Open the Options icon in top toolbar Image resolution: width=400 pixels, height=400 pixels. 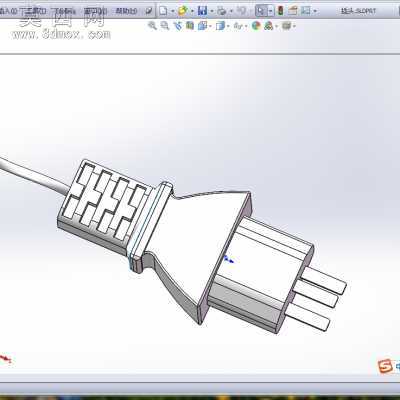[x=306, y=11]
